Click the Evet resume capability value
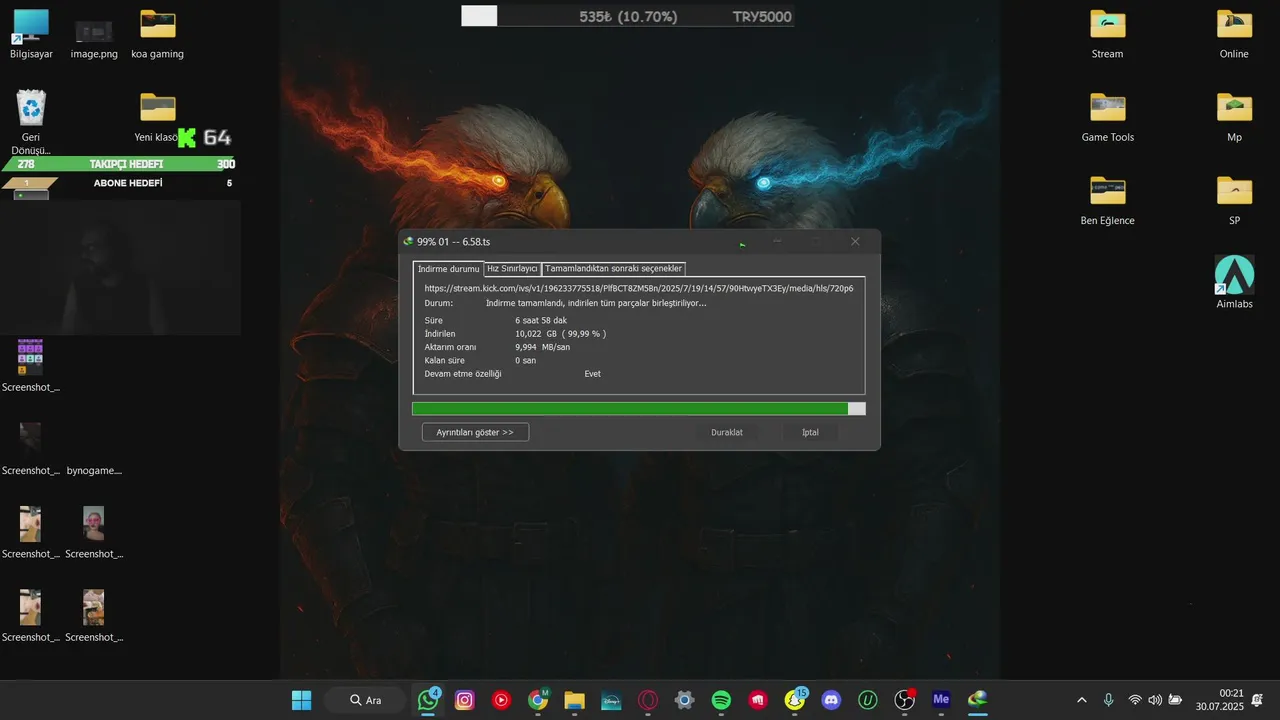1280x720 pixels. [x=593, y=374]
